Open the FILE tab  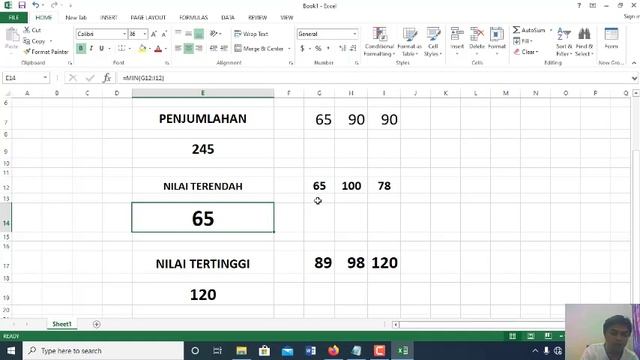[x=14, y=18]
